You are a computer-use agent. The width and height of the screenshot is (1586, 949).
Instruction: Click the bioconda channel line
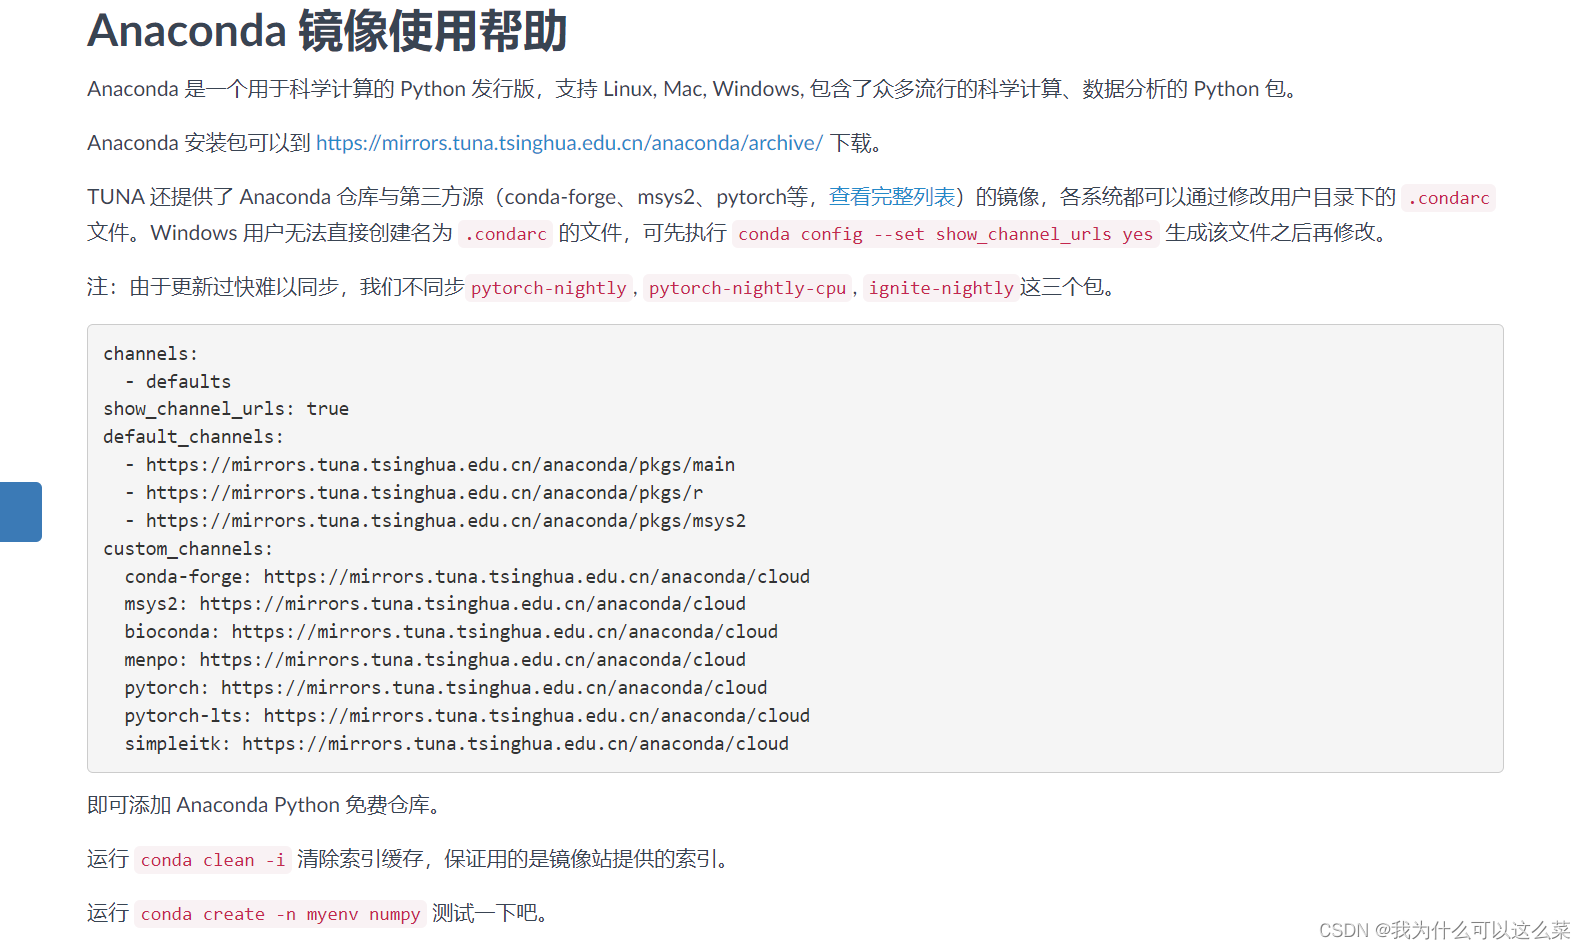pos(451,632)
